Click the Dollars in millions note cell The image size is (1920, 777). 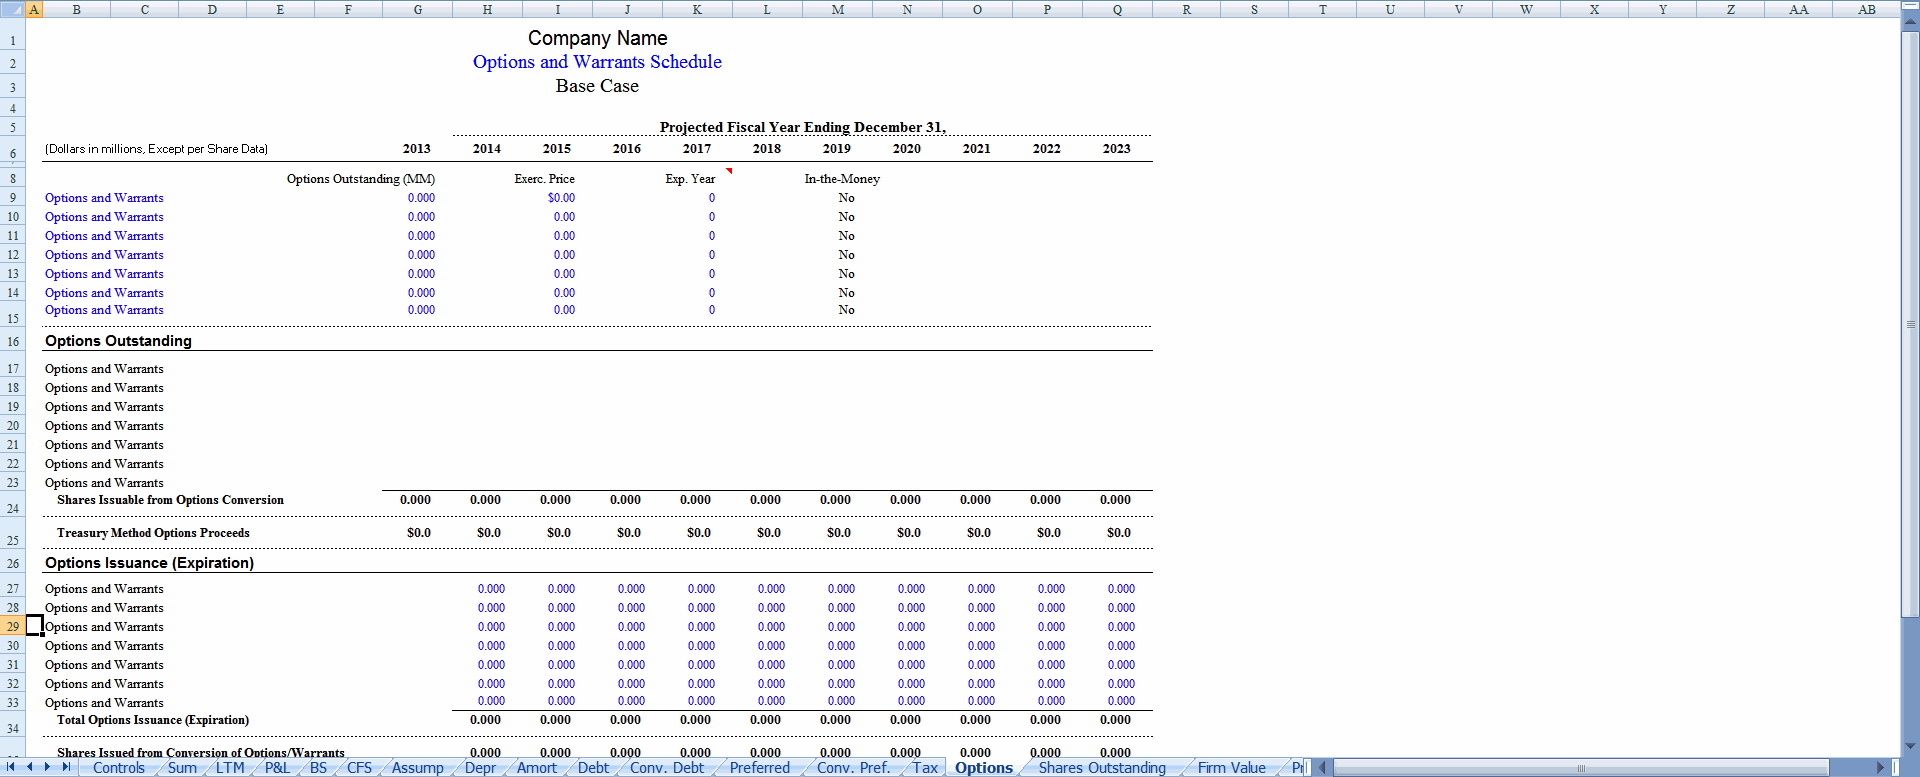[156, 148]
